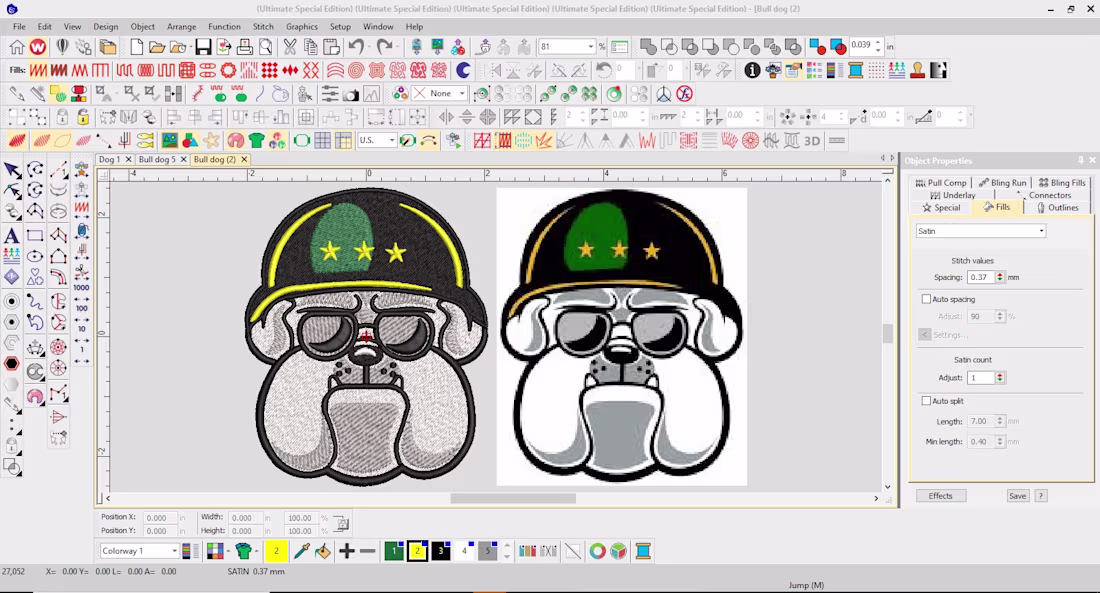This screenshot has height=593, width=1100.
Task: Click the red Wilcom W logo icon
Action: [38, 47]
